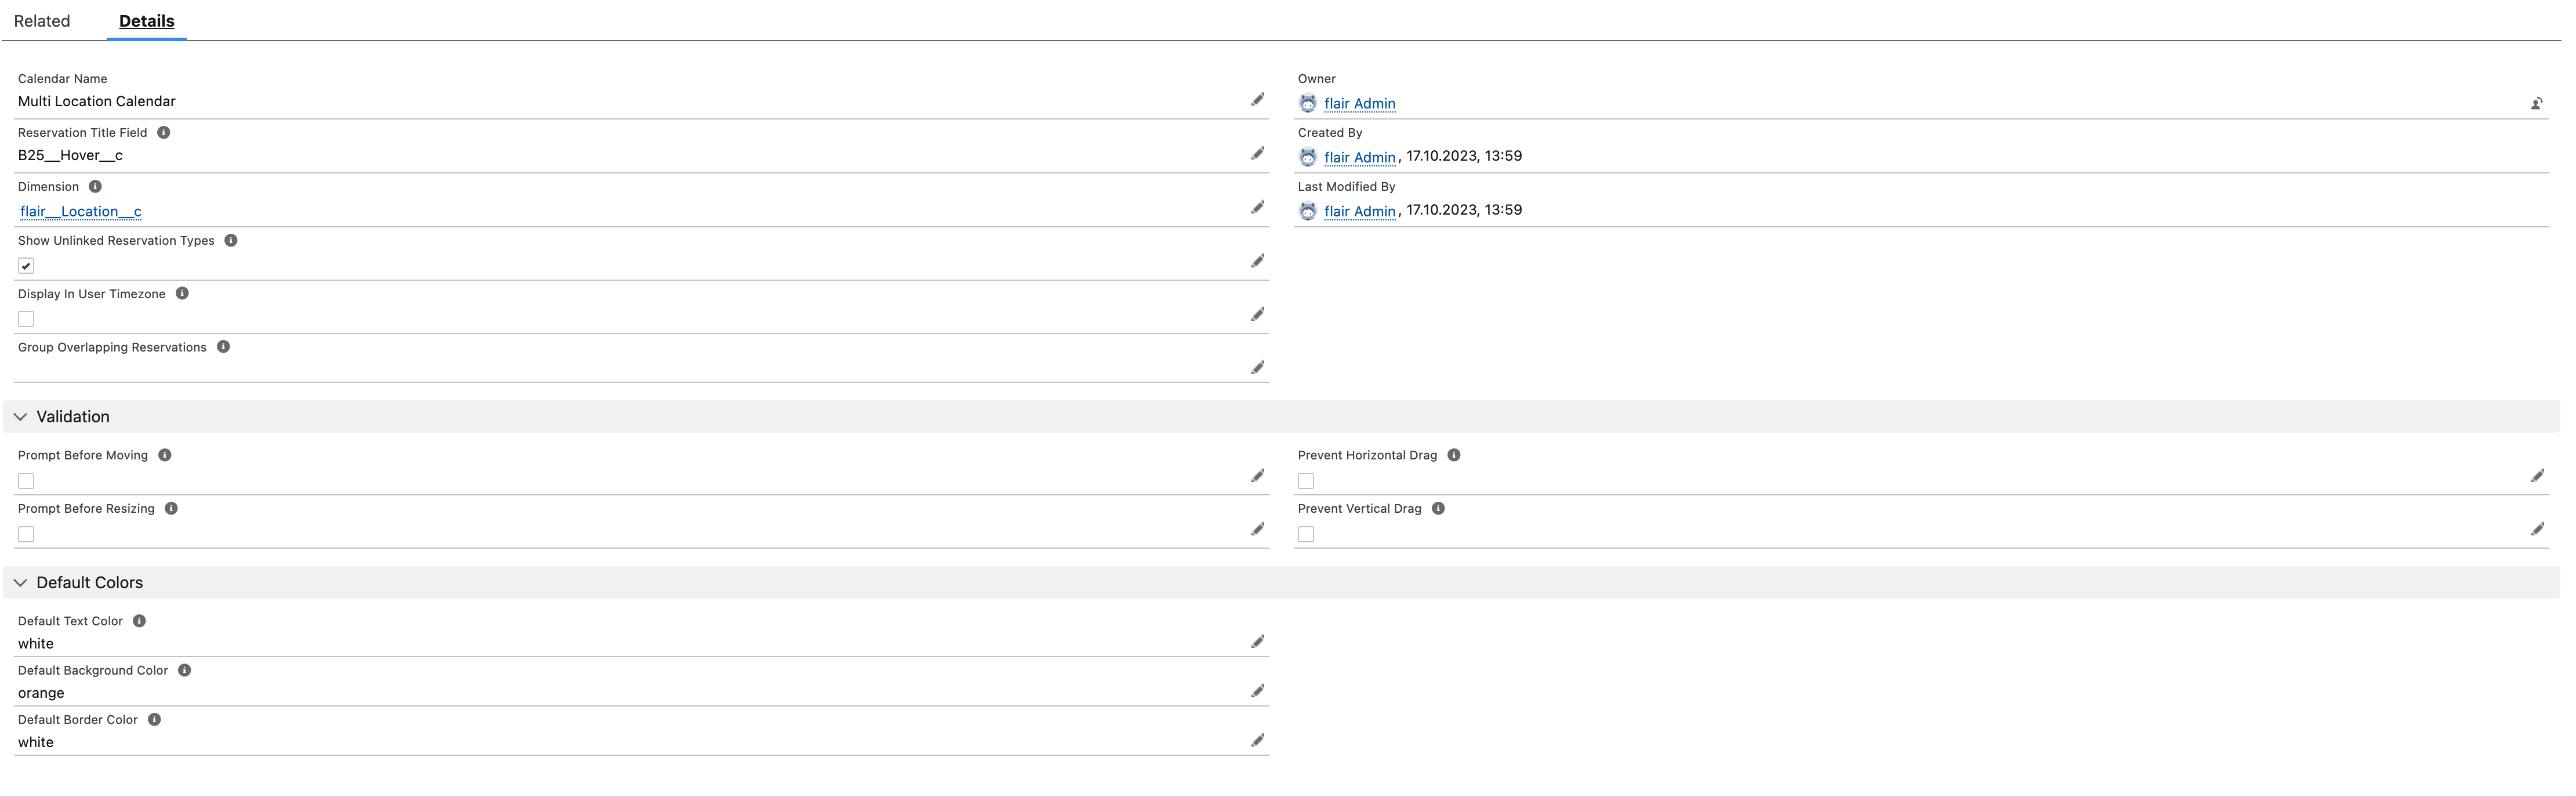This screenshot has height=797, width=2576.
Task: Click pencil icon for Reservation Title Field
Action: tap(1257, 154)
